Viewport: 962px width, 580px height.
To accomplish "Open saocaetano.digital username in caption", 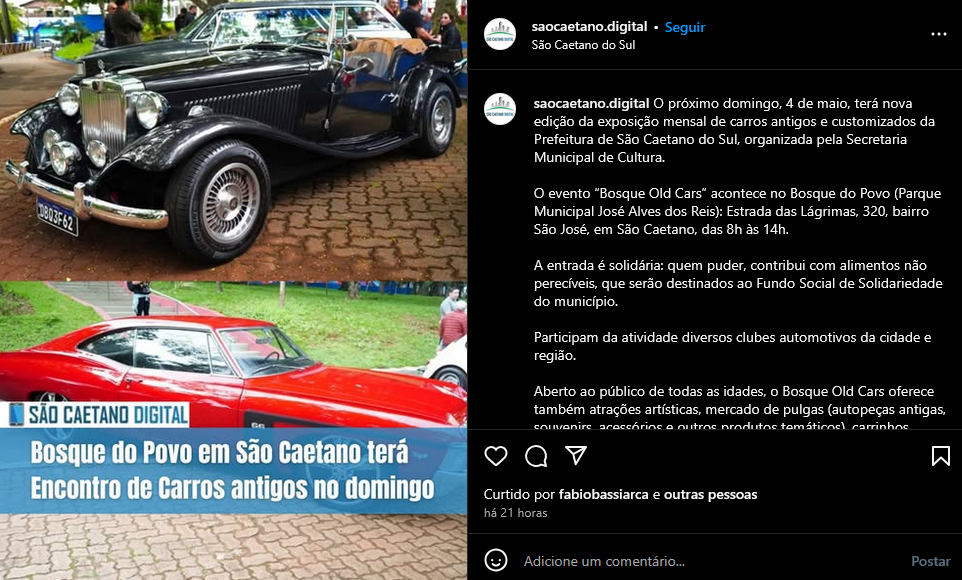I will tap(591, 103).
